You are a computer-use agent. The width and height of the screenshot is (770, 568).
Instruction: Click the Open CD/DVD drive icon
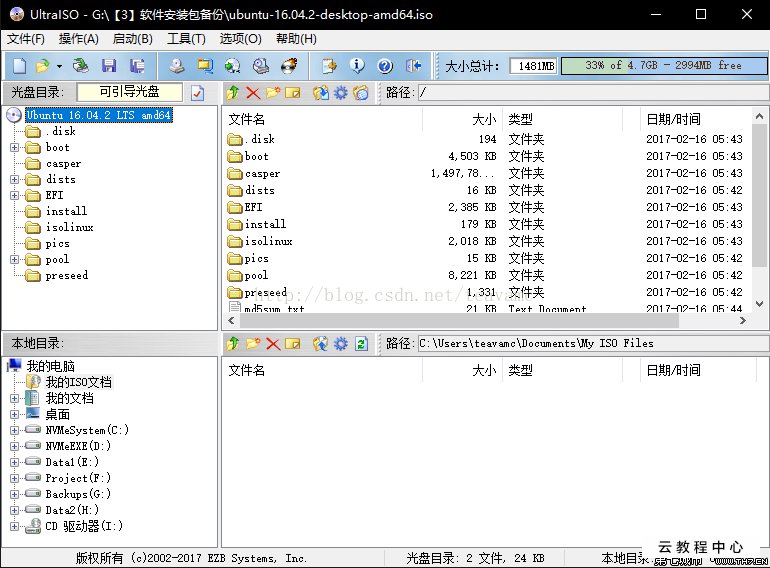pos(81,66)
